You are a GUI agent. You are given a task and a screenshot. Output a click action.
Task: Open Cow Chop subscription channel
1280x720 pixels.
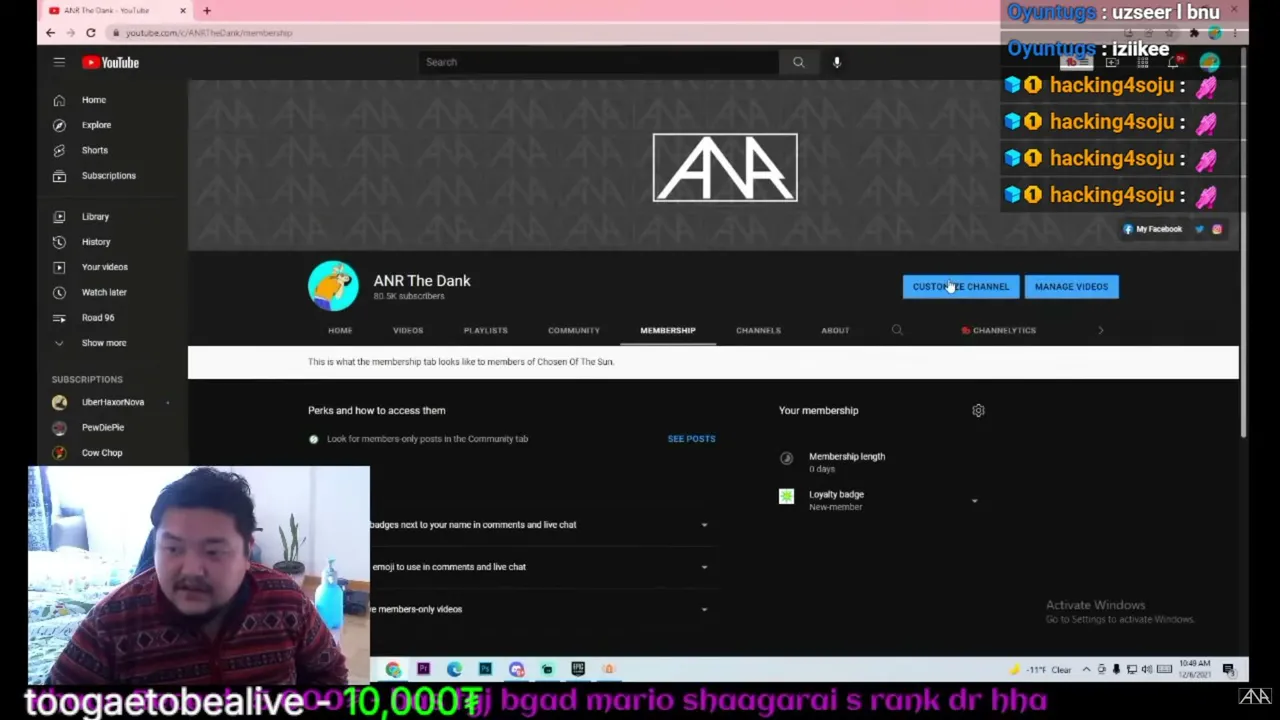pyautogui.click(x=100, y=453)
